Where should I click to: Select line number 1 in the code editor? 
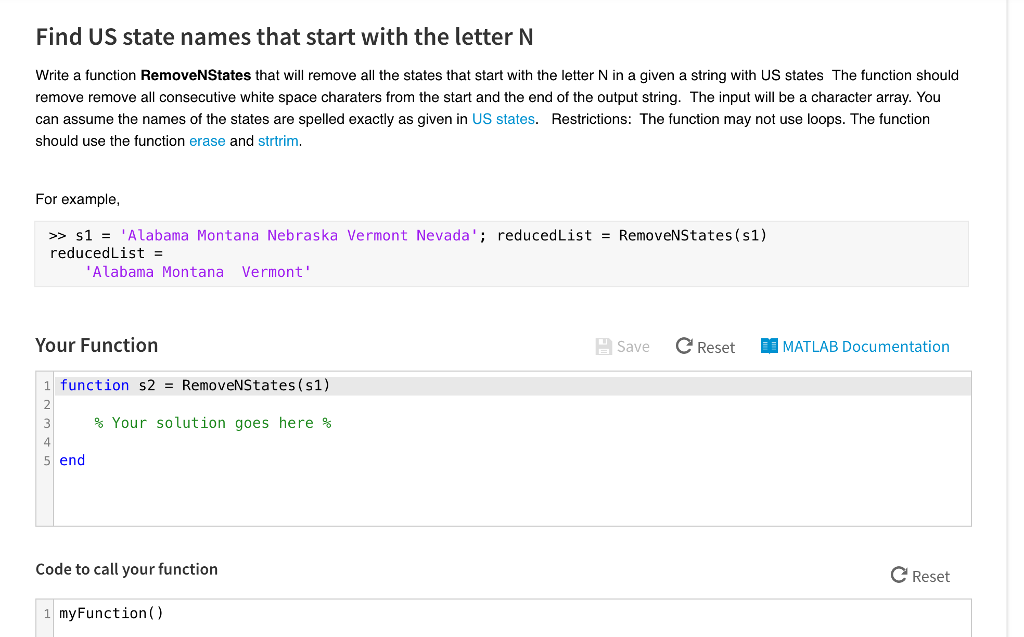click(x=46, y=385)
